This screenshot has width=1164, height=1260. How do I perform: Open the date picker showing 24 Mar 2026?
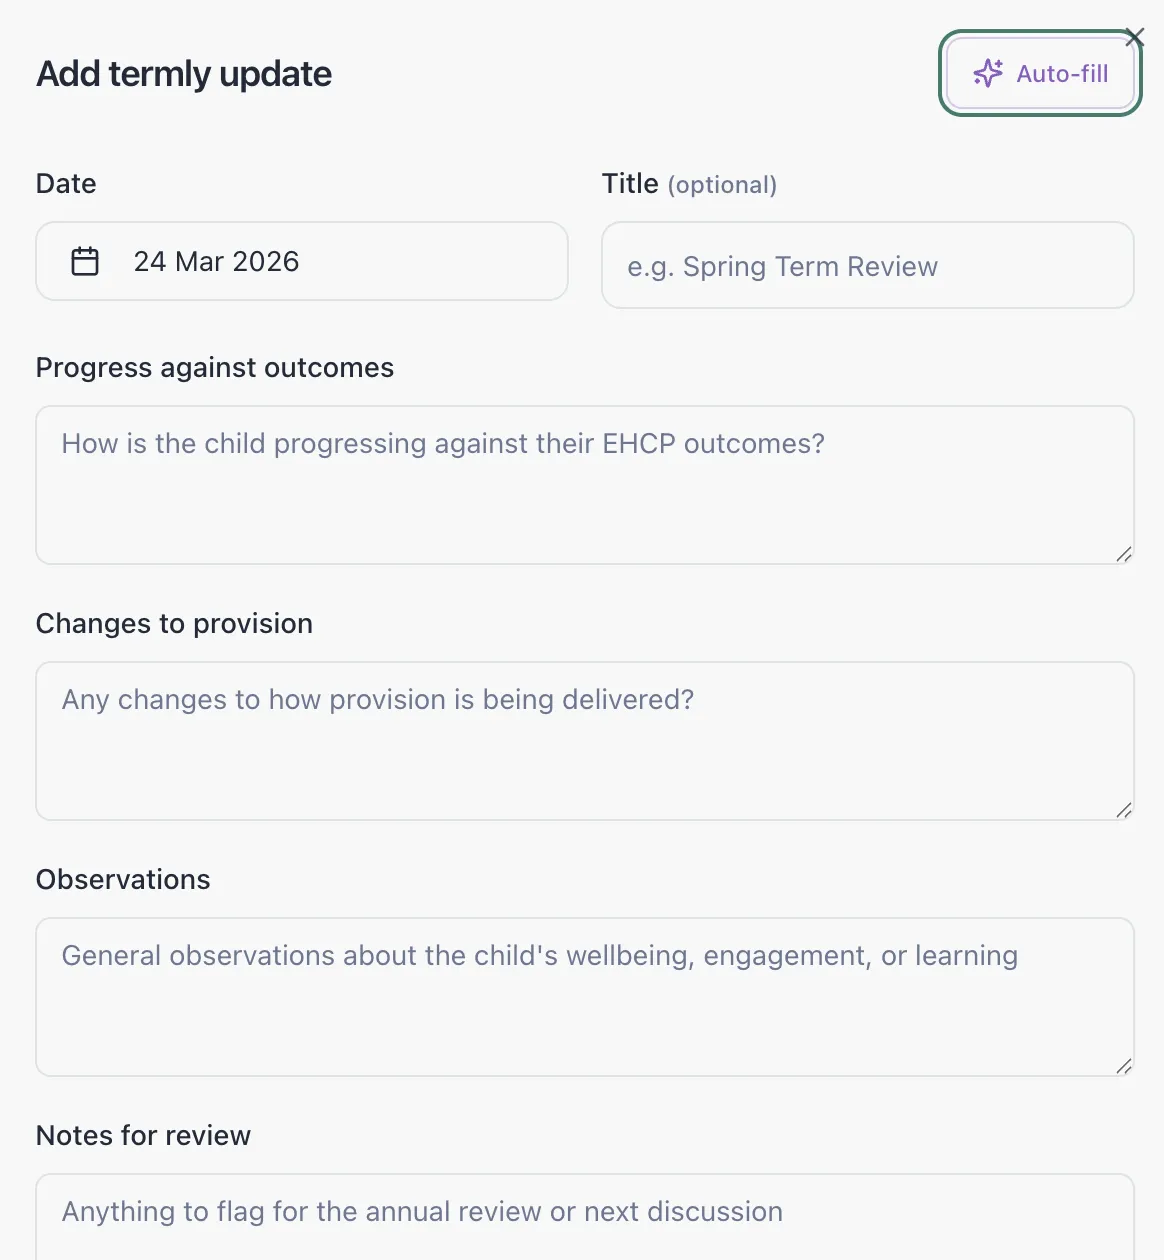pos(301,261)
